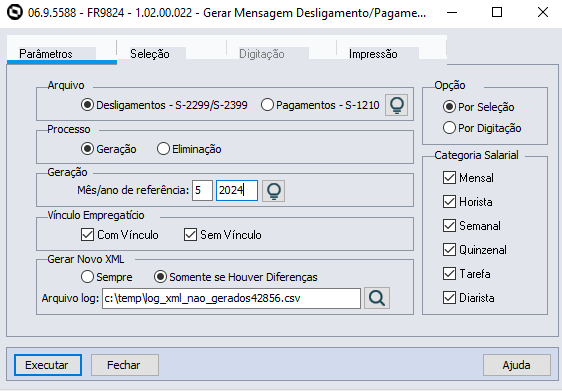Open log file browser with magnifier icon
The width and height of the screenshot is (562, 391).
[x=377, y=298]
